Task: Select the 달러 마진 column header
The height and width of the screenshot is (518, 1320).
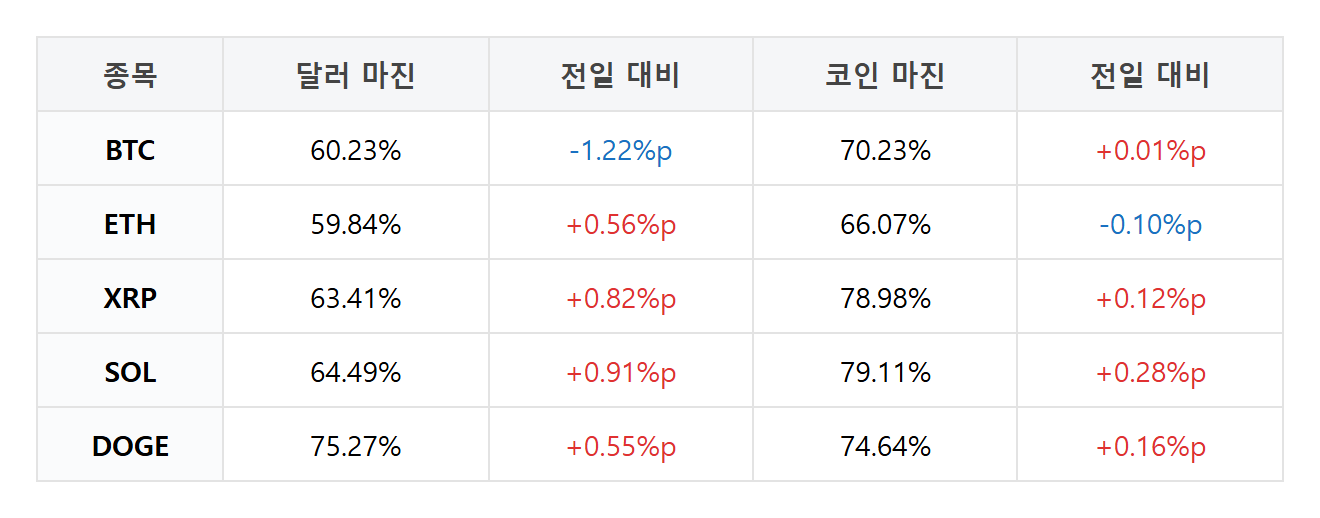Action: 355,75
